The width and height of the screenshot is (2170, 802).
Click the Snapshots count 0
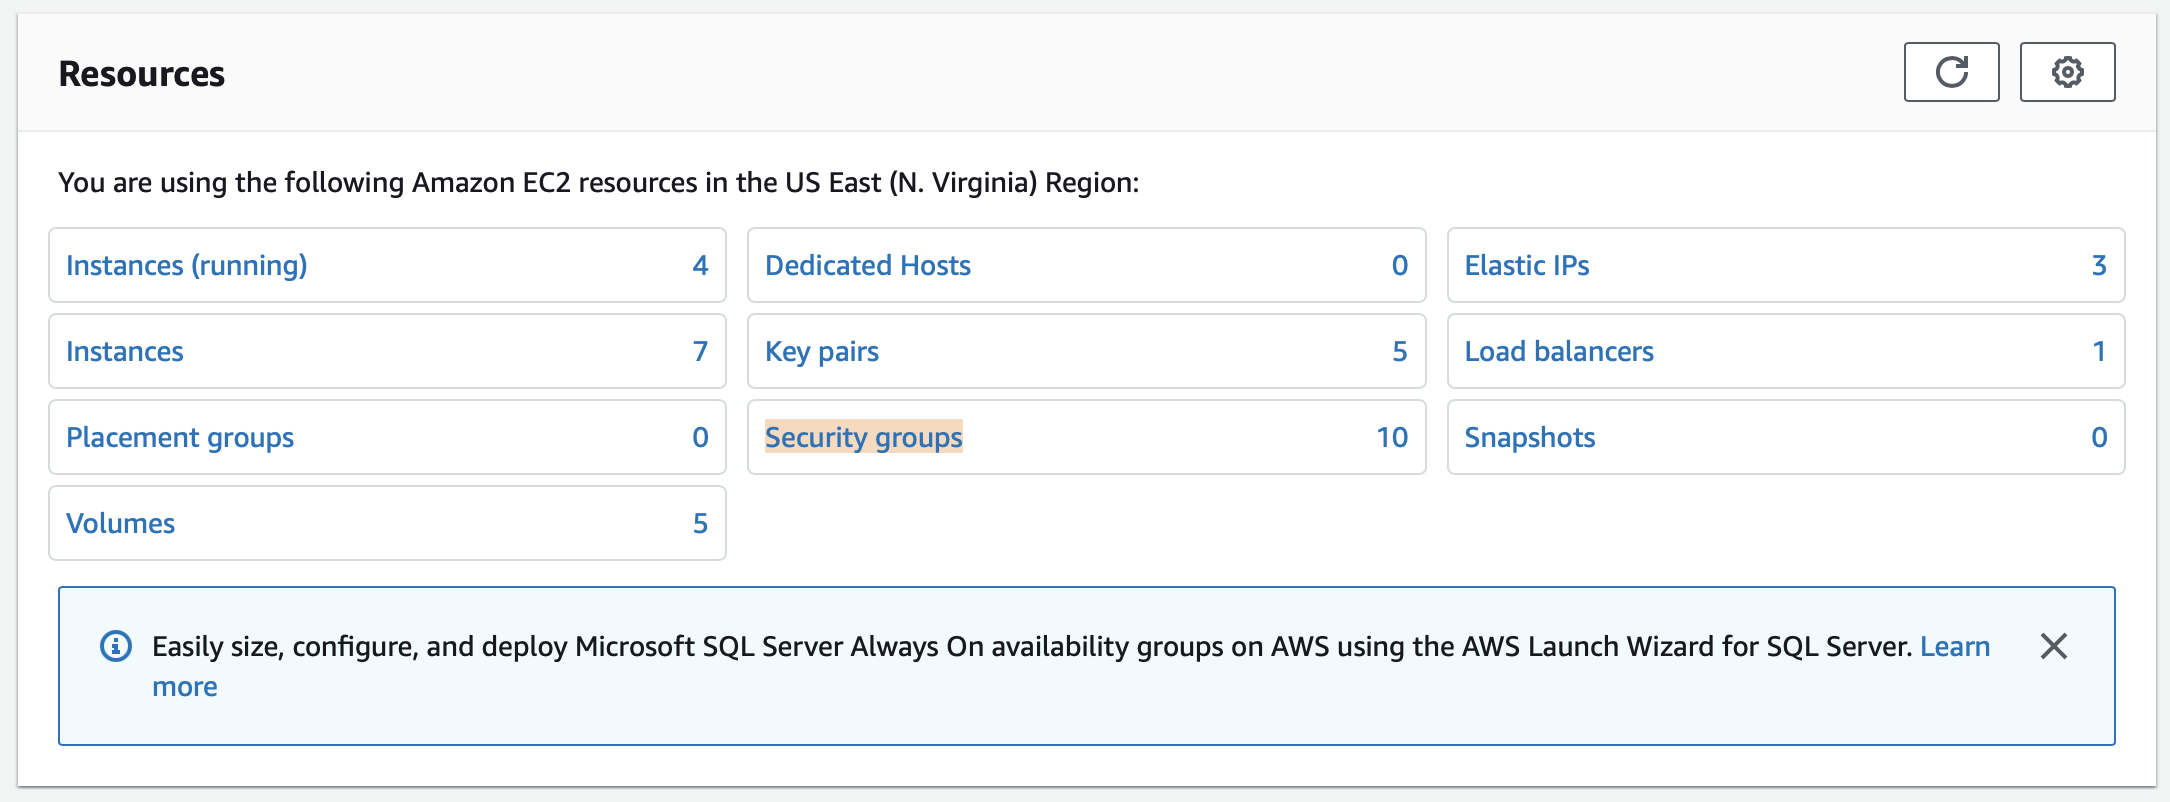tap(2099, 438)
